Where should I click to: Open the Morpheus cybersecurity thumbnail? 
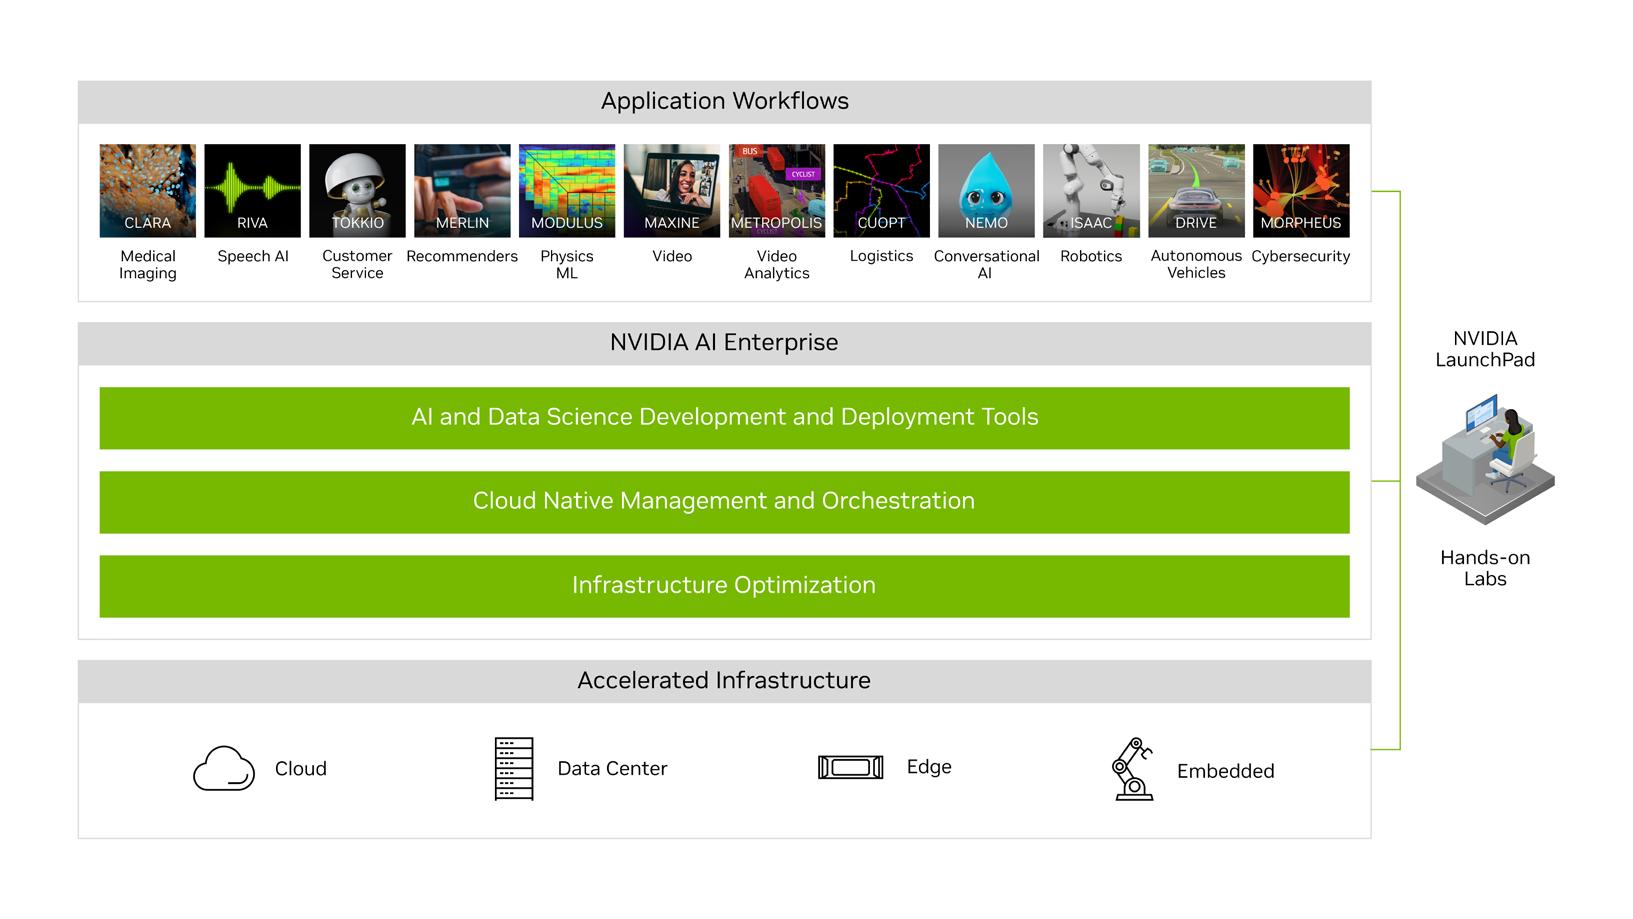click(1301, 191)
